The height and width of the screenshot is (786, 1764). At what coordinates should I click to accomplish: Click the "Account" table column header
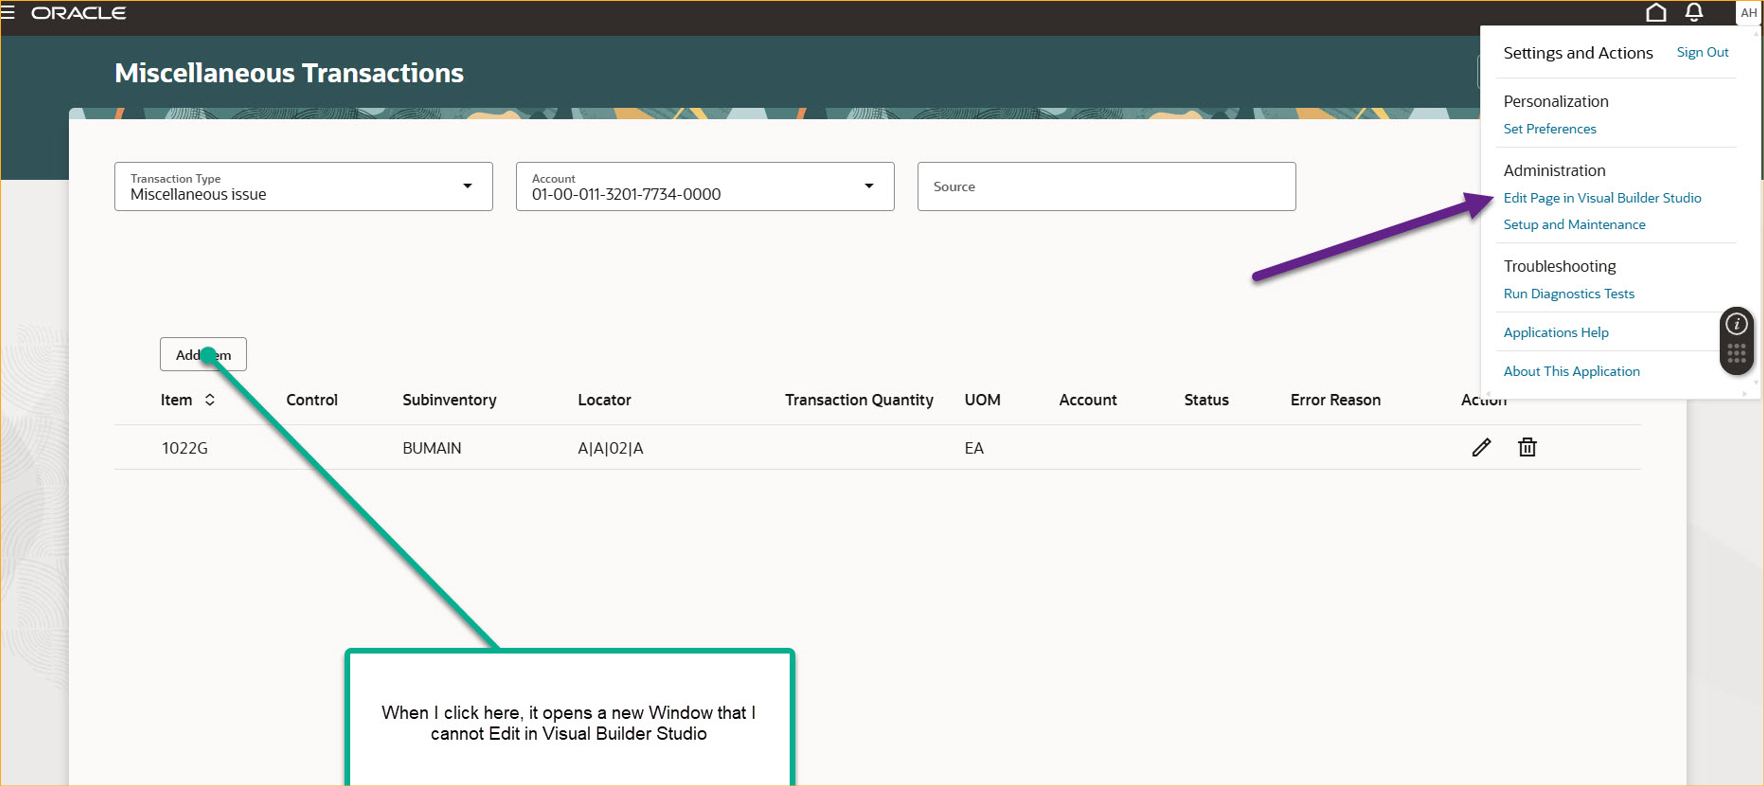(x=1088, y=400)
